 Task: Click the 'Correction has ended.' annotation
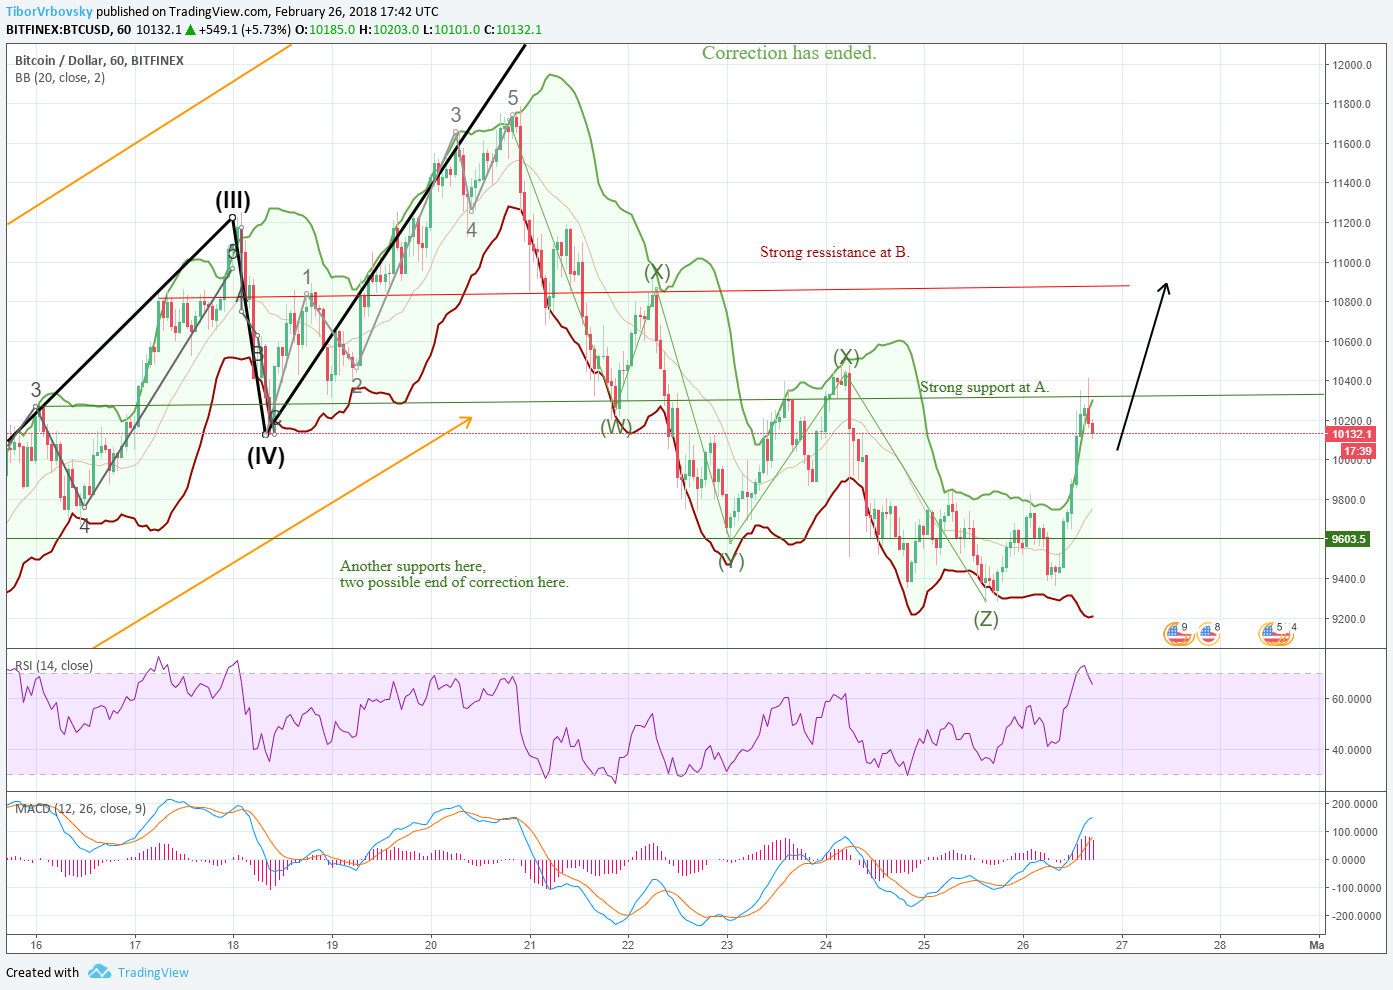789,53
